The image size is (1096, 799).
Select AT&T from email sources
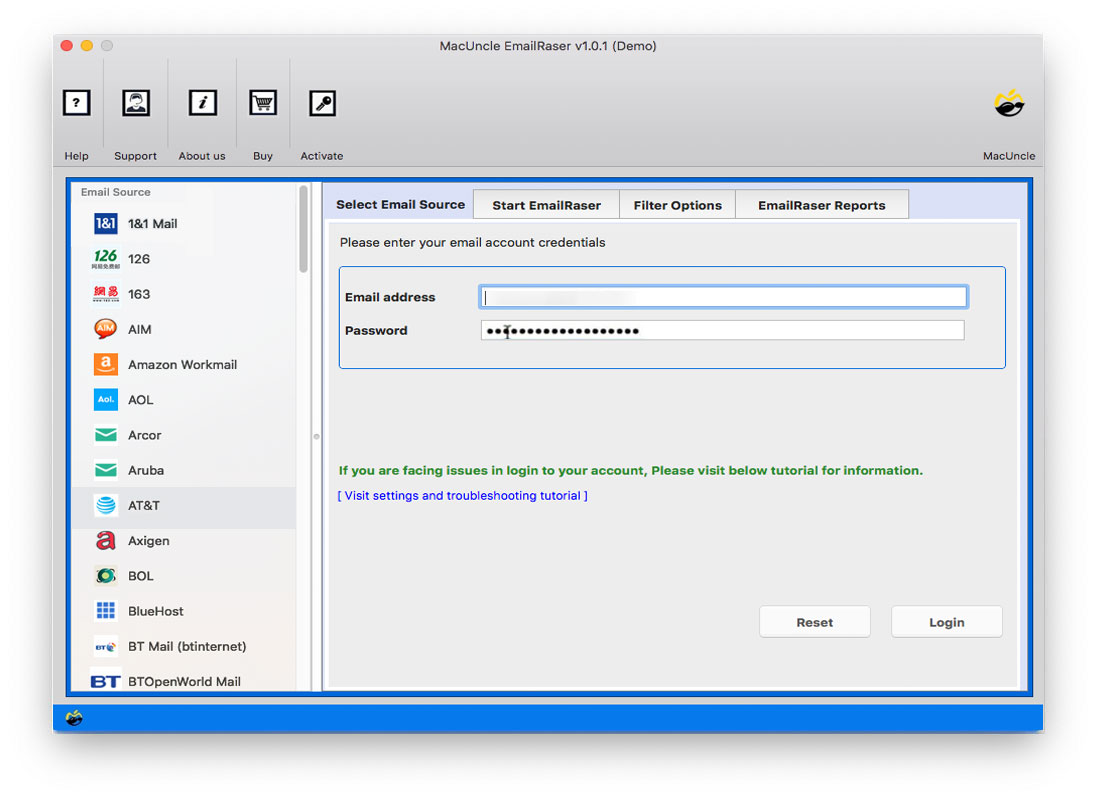pos(143,506)
